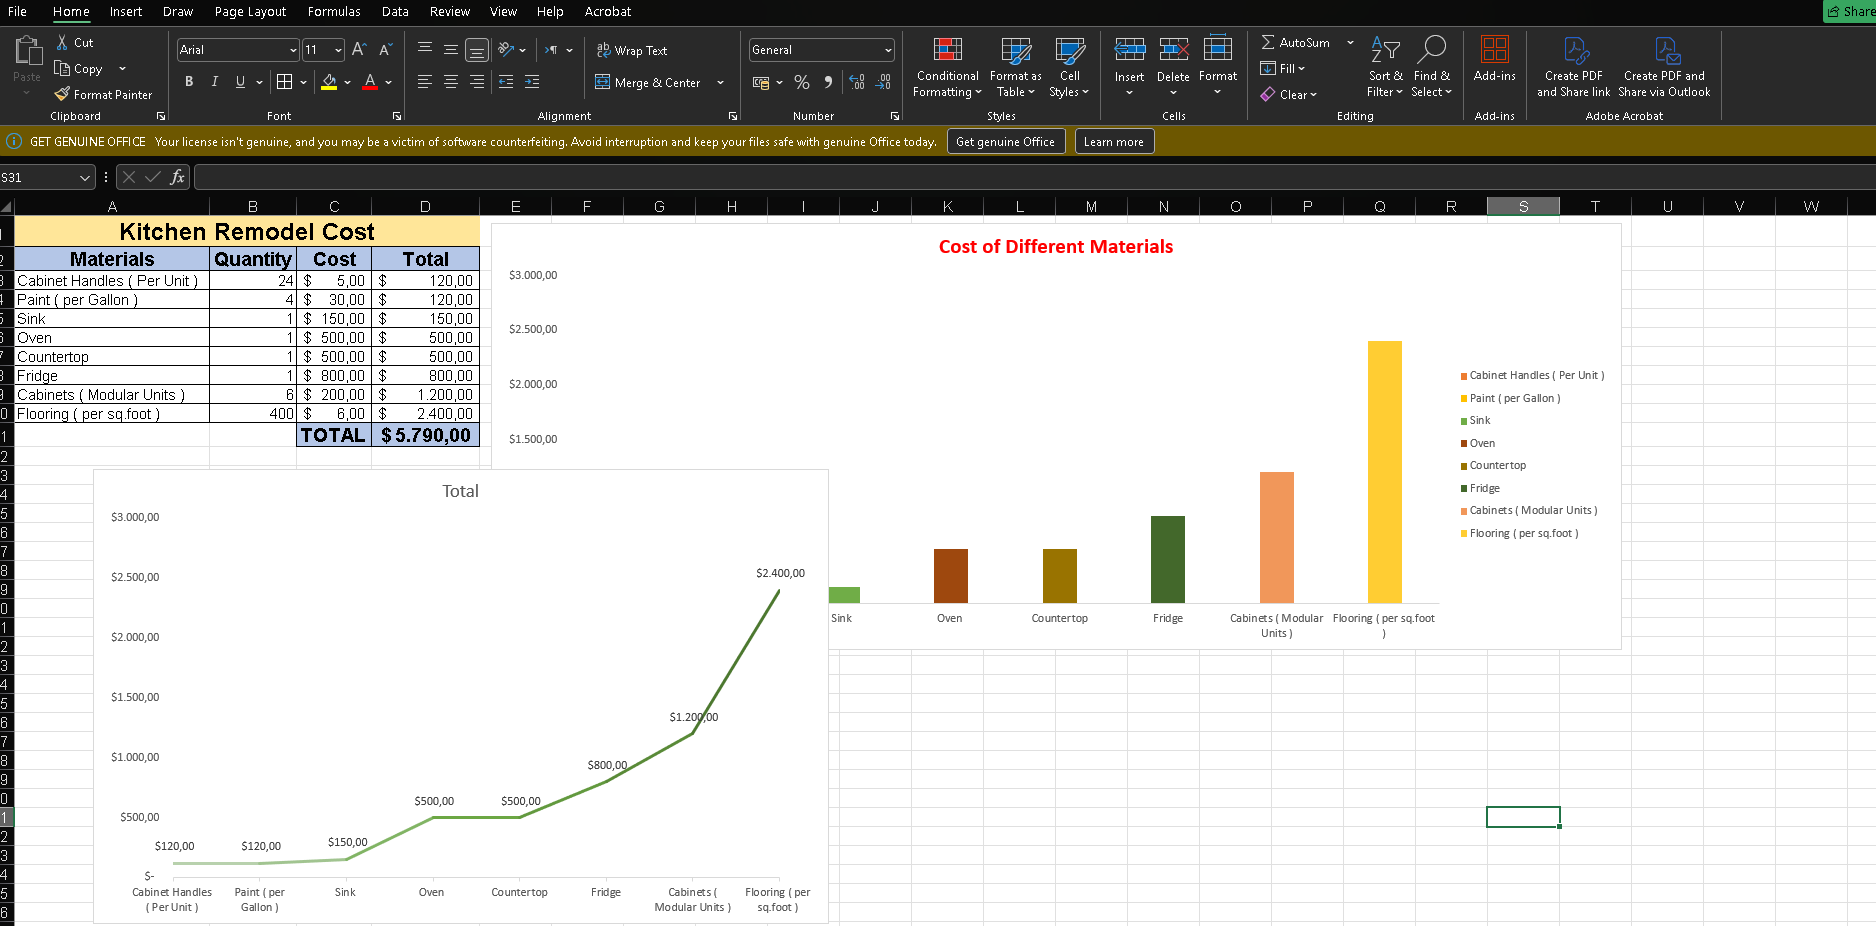Click the Add-ins icon
1876x926 pixels.
pyautogui.click(x=1494, y=49)
